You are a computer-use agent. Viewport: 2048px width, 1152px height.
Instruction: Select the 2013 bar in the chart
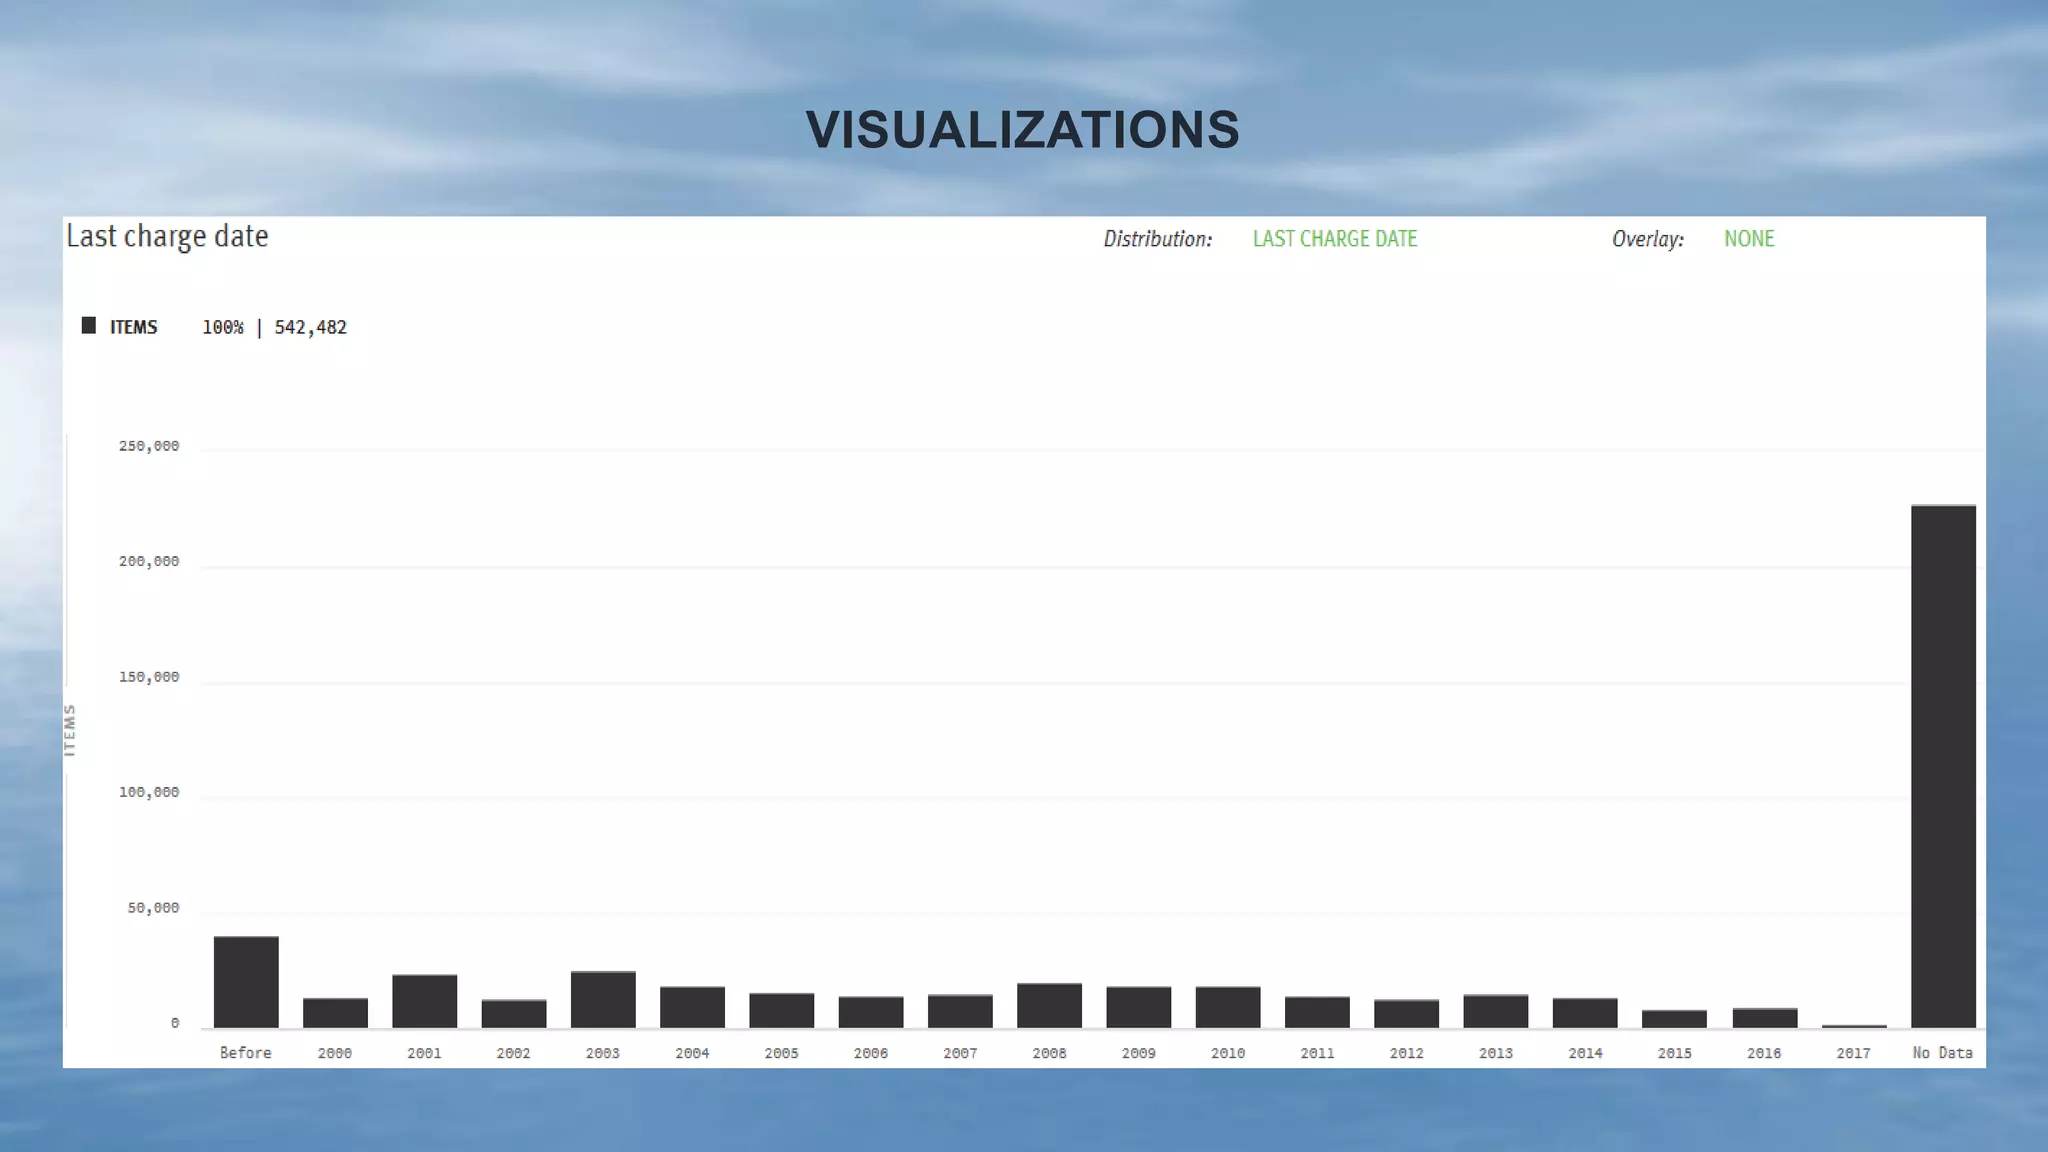tap(1496, 1011)
